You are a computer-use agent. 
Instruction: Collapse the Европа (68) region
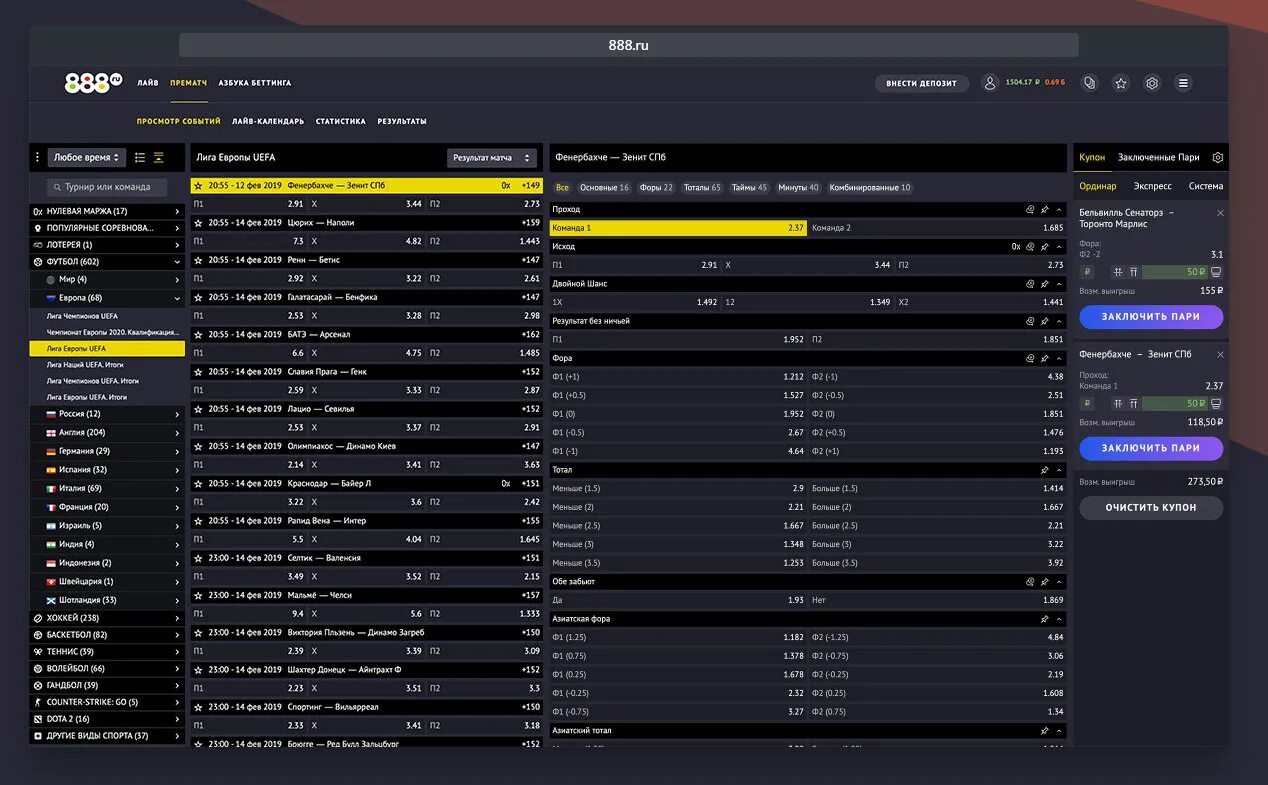[107, 298]
